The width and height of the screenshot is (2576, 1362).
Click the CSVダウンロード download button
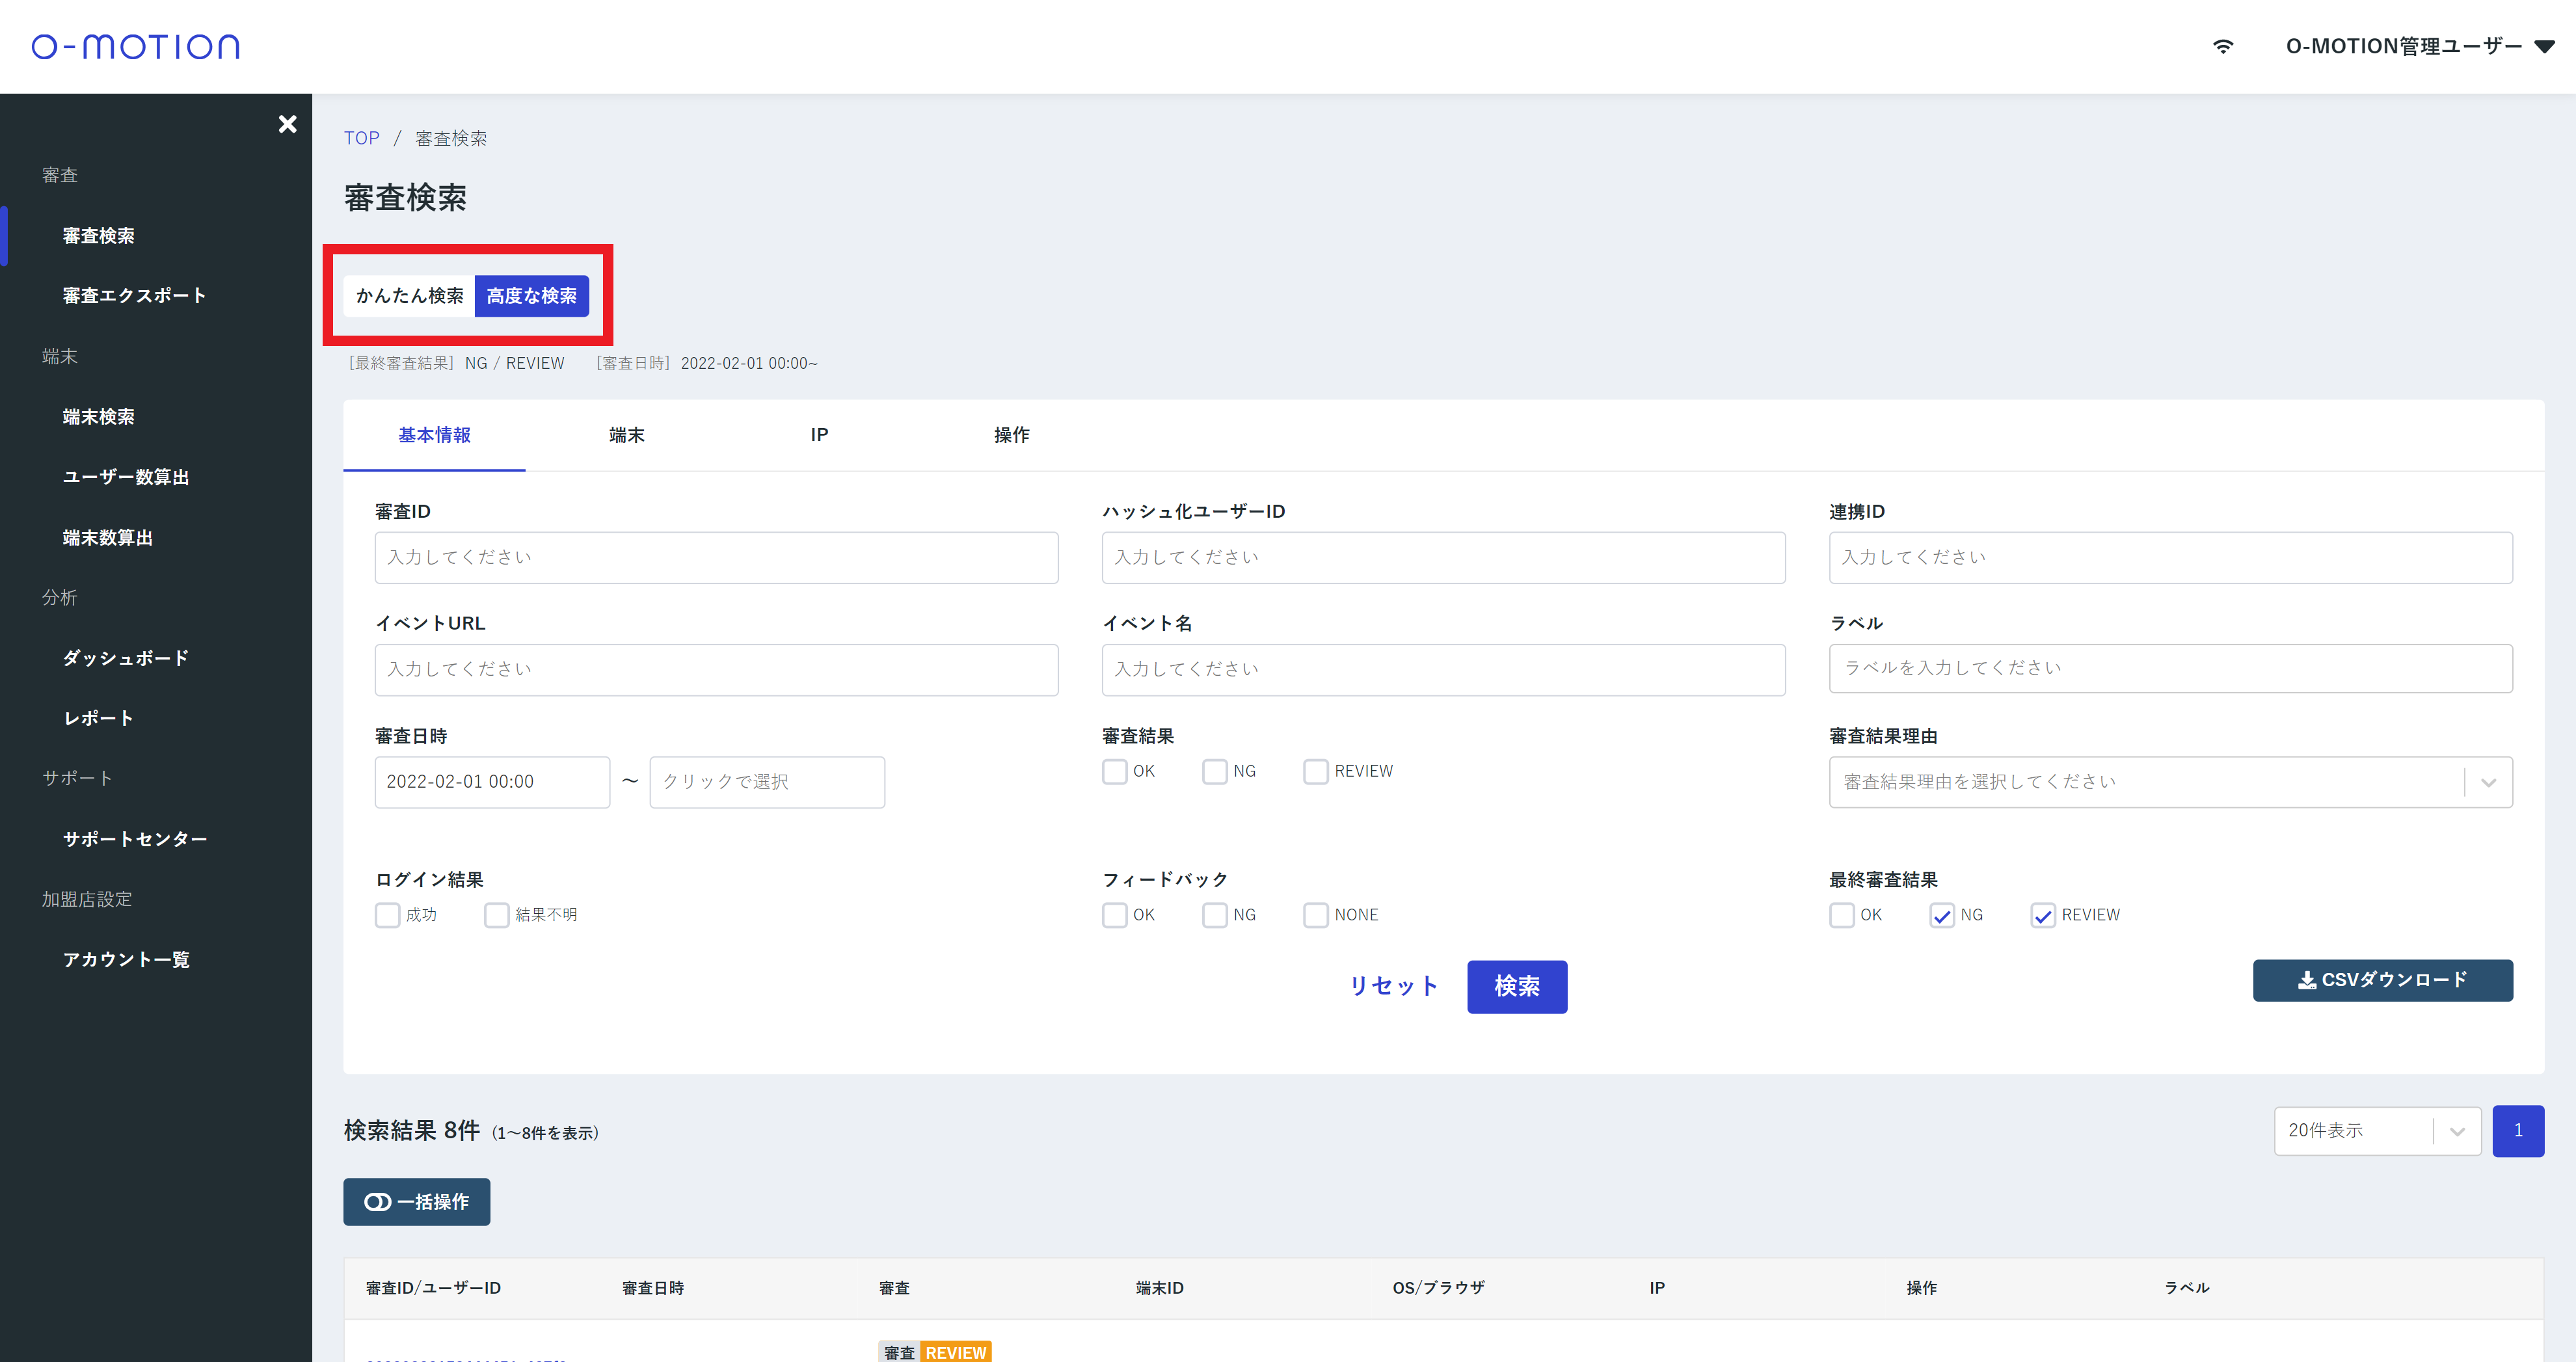point(2382,980)
